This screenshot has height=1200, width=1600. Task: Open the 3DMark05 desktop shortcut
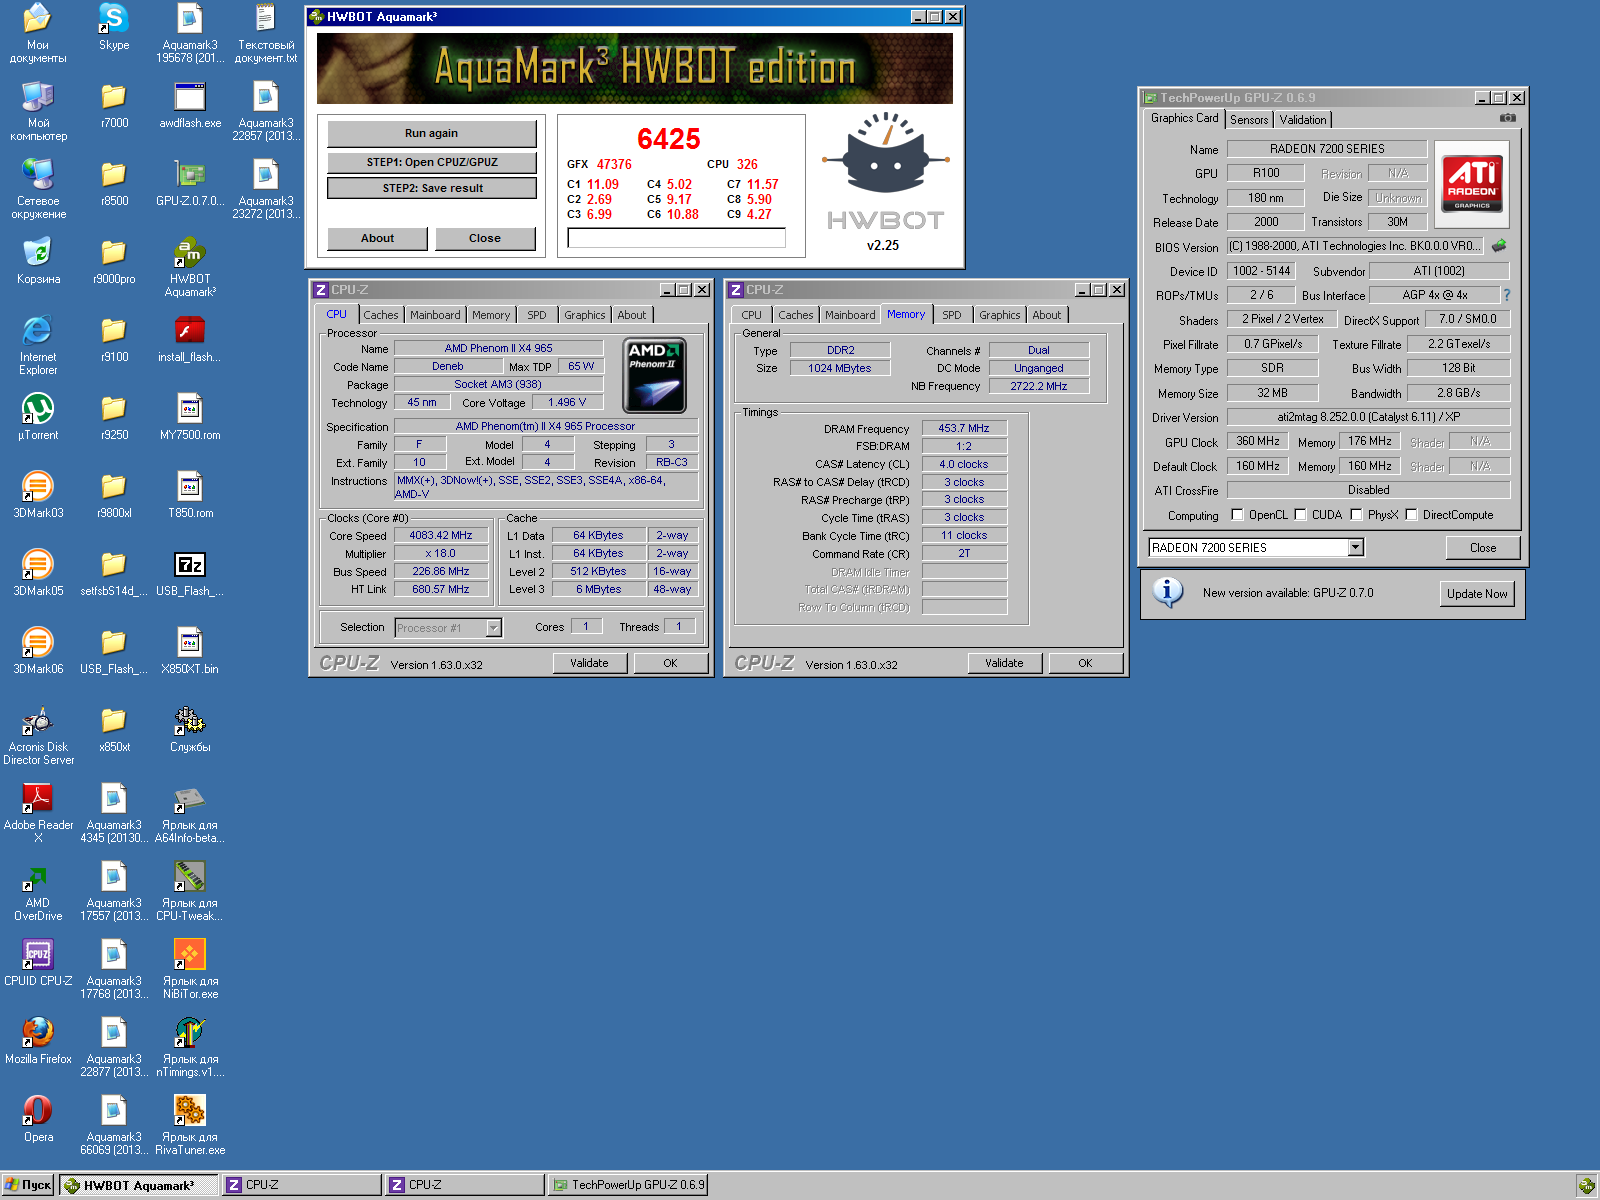point(38,564)
